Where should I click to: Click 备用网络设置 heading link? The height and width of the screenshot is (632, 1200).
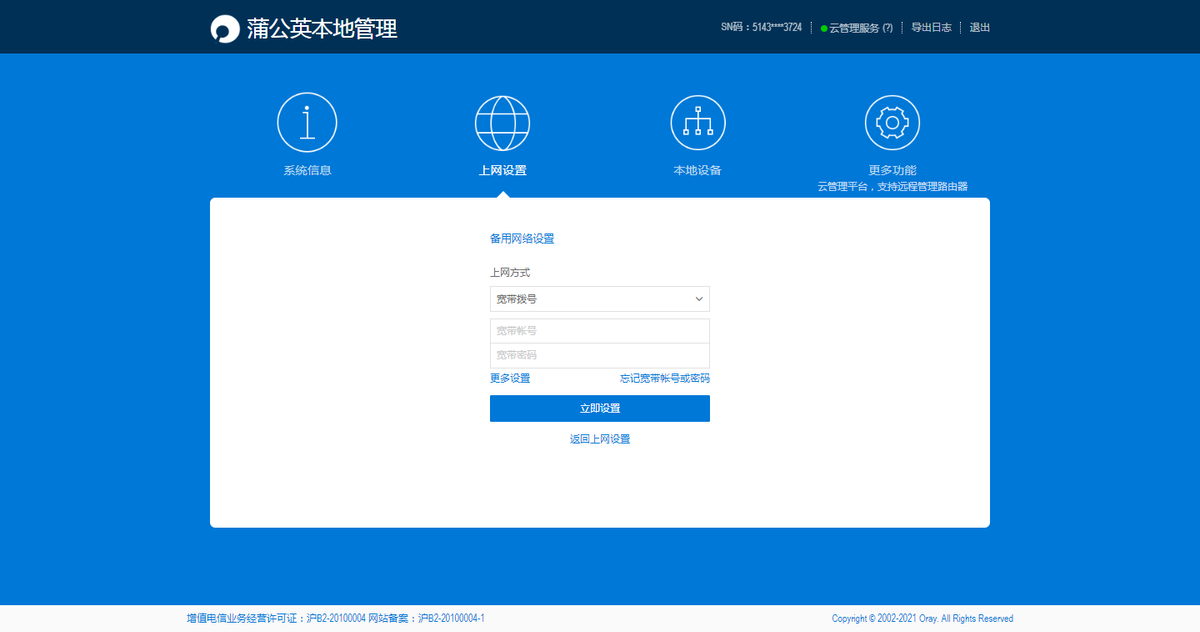coord(522,239)
